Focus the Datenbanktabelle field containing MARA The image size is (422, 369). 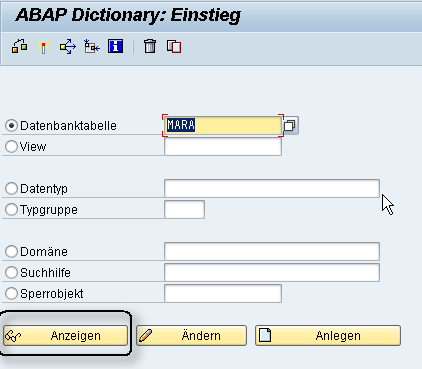(x=223, y=125)
